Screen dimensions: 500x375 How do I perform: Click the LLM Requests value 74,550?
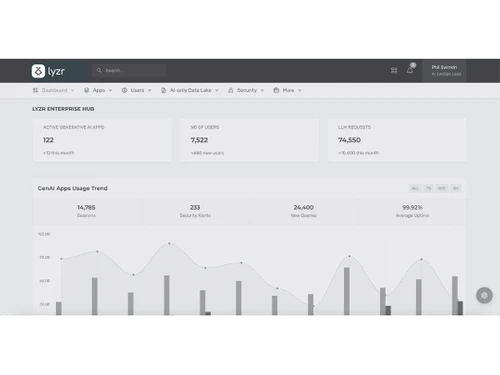tap(349, 140)
